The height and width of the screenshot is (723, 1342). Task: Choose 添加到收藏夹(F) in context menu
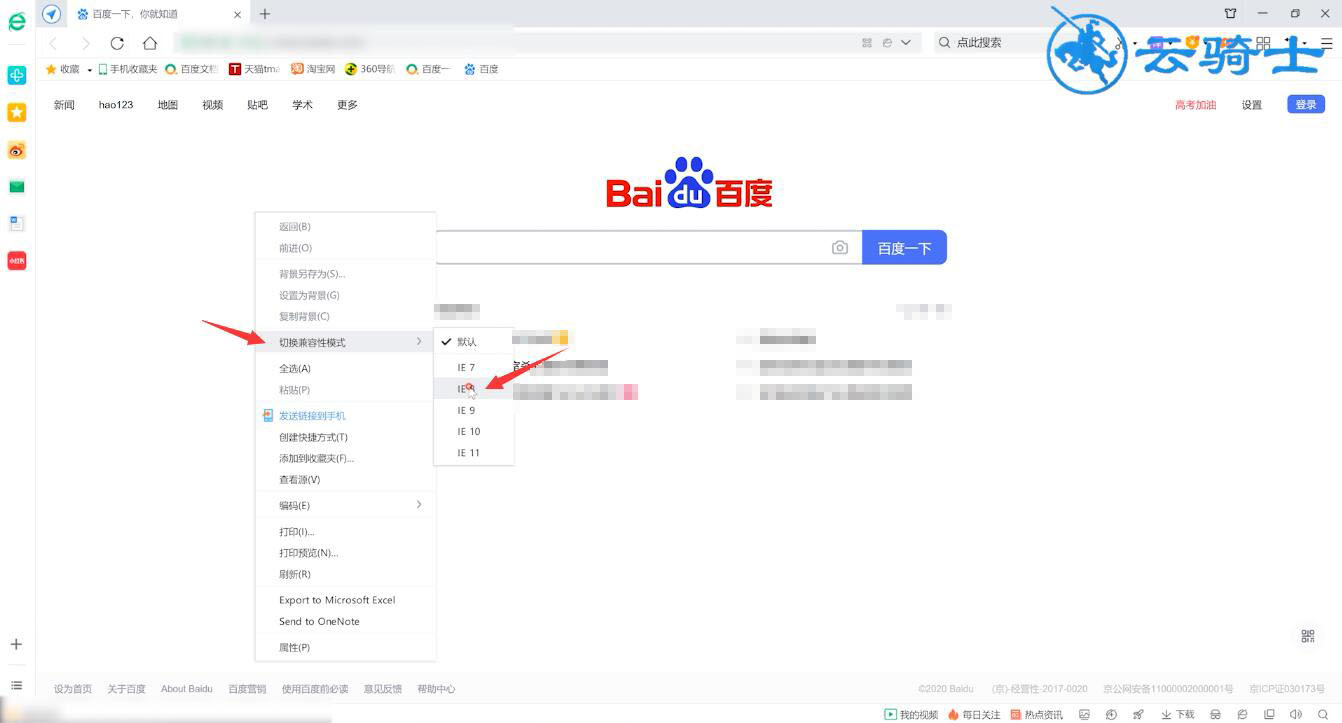pos(345,458)
